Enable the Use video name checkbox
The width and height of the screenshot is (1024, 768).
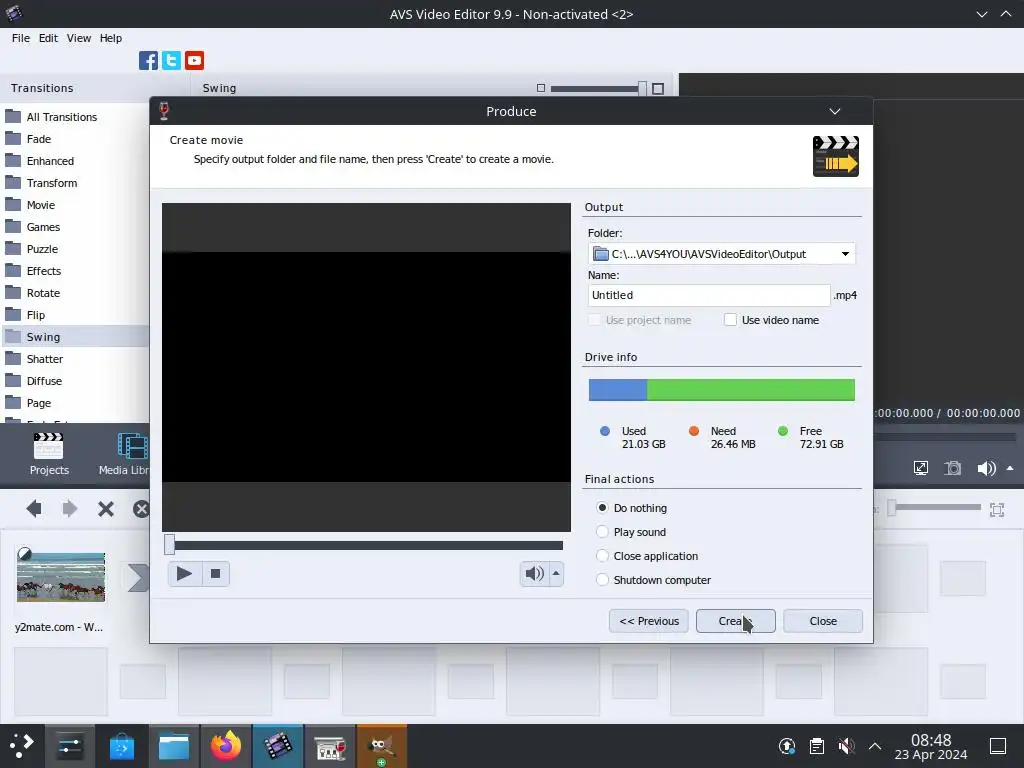coord(730,320)
